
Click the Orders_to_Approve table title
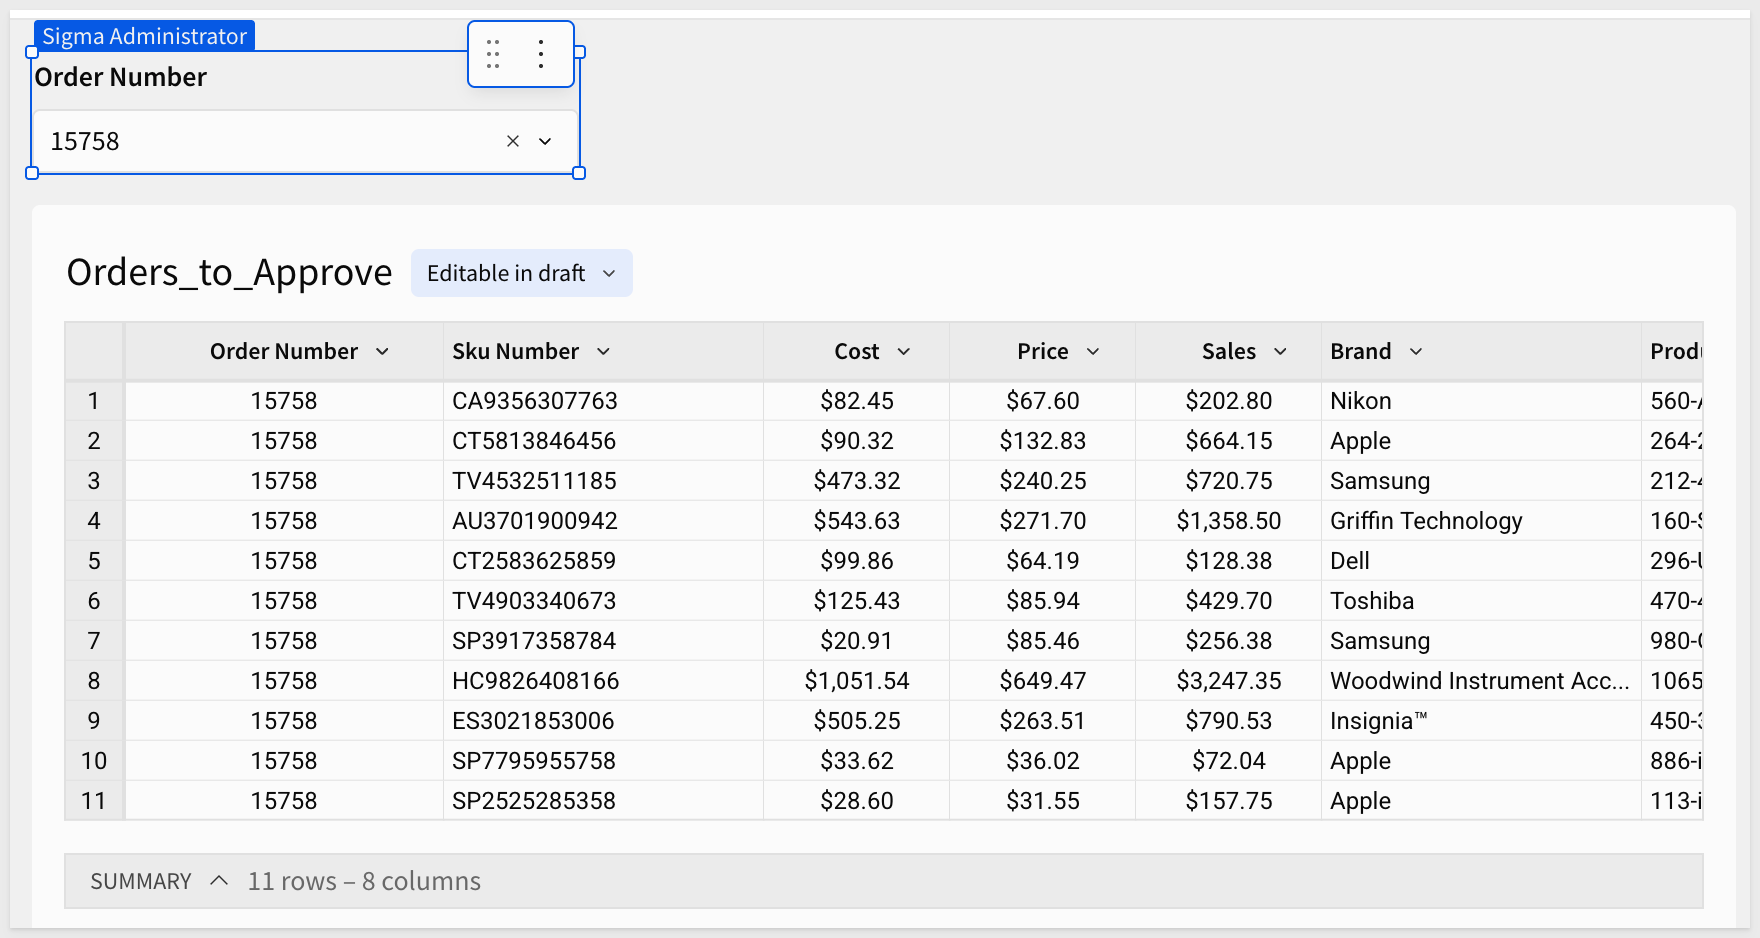229,273
